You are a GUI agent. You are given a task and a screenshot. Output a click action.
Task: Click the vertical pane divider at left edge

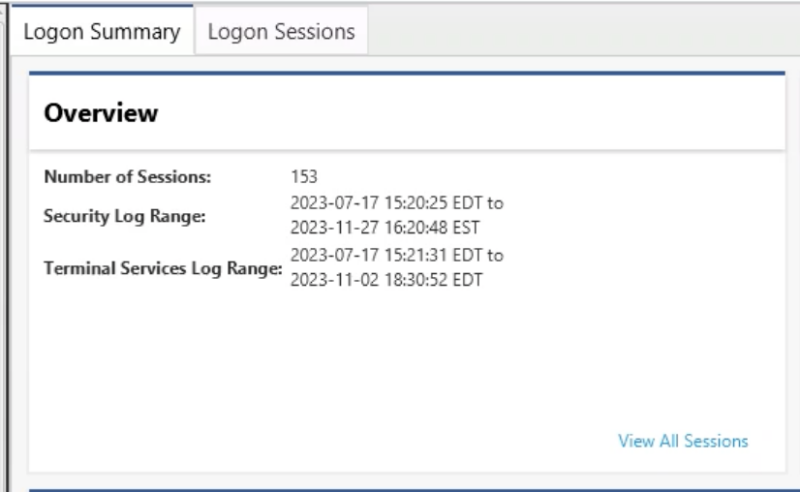click(x=7, y=246)
